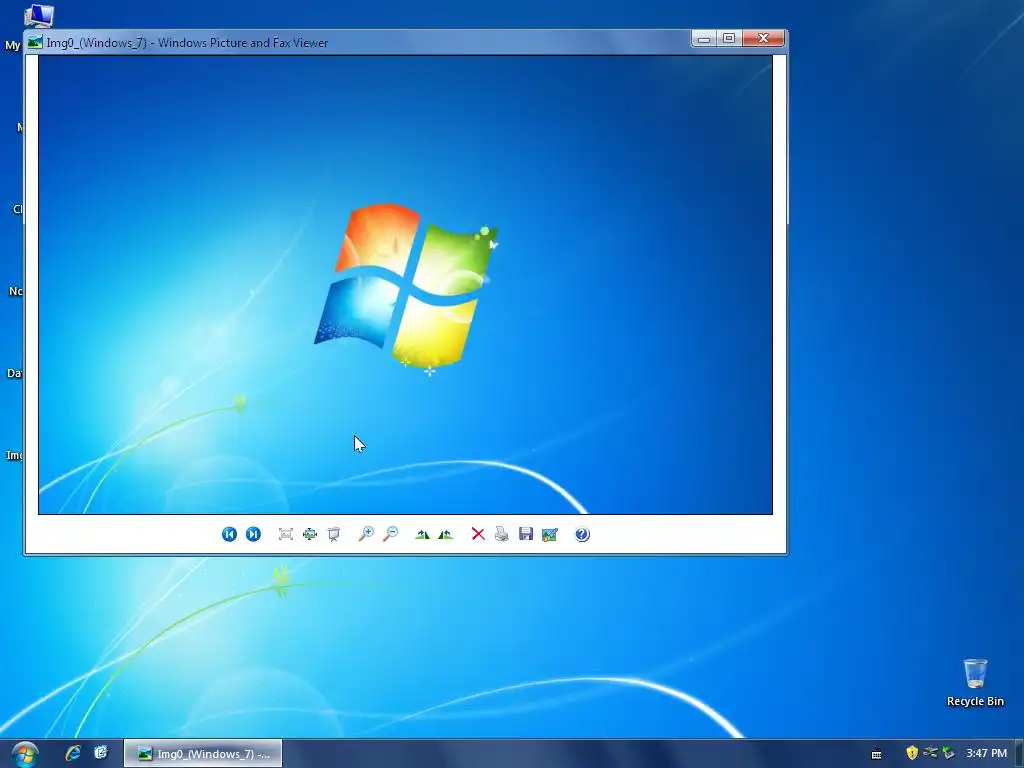Rotate the image clockwise
The image size is (1024, 768).
(422, 534)
